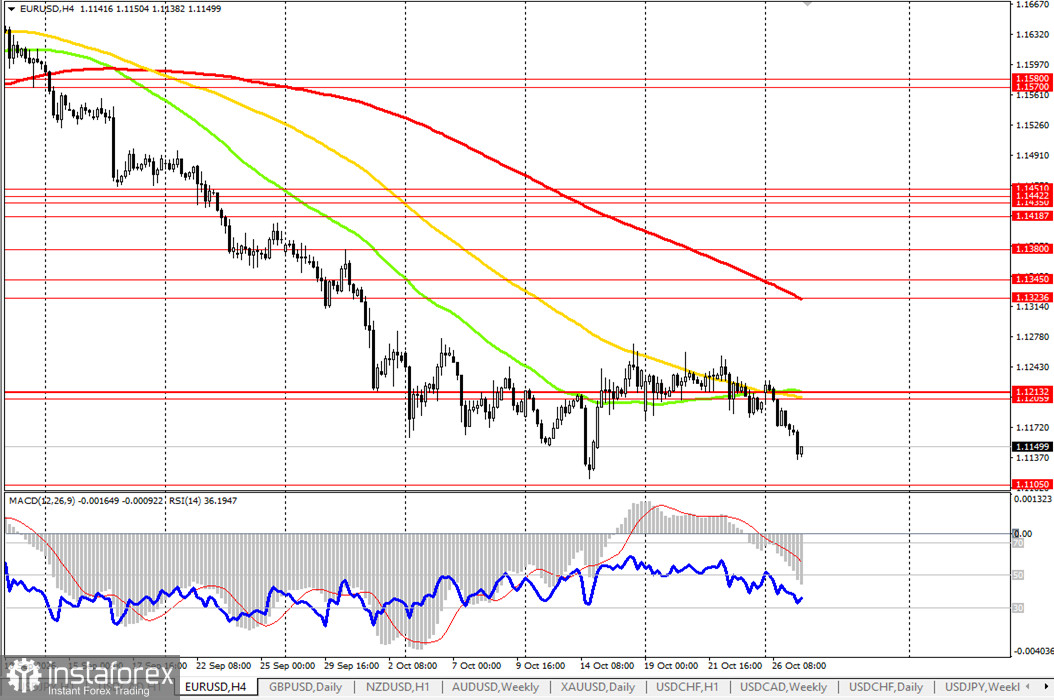The image size is (1054, 700).
Task: Open the USDCAD,Weekly chart tab
Action: [783, 687]
